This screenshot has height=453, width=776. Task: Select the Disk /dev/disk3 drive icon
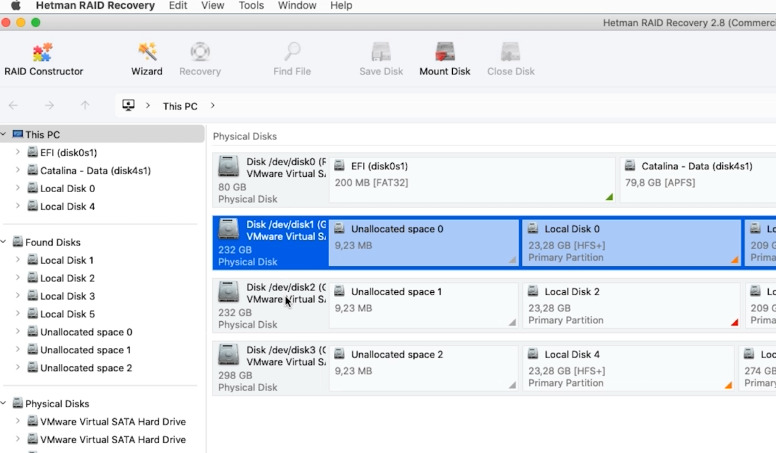point(228,355)
